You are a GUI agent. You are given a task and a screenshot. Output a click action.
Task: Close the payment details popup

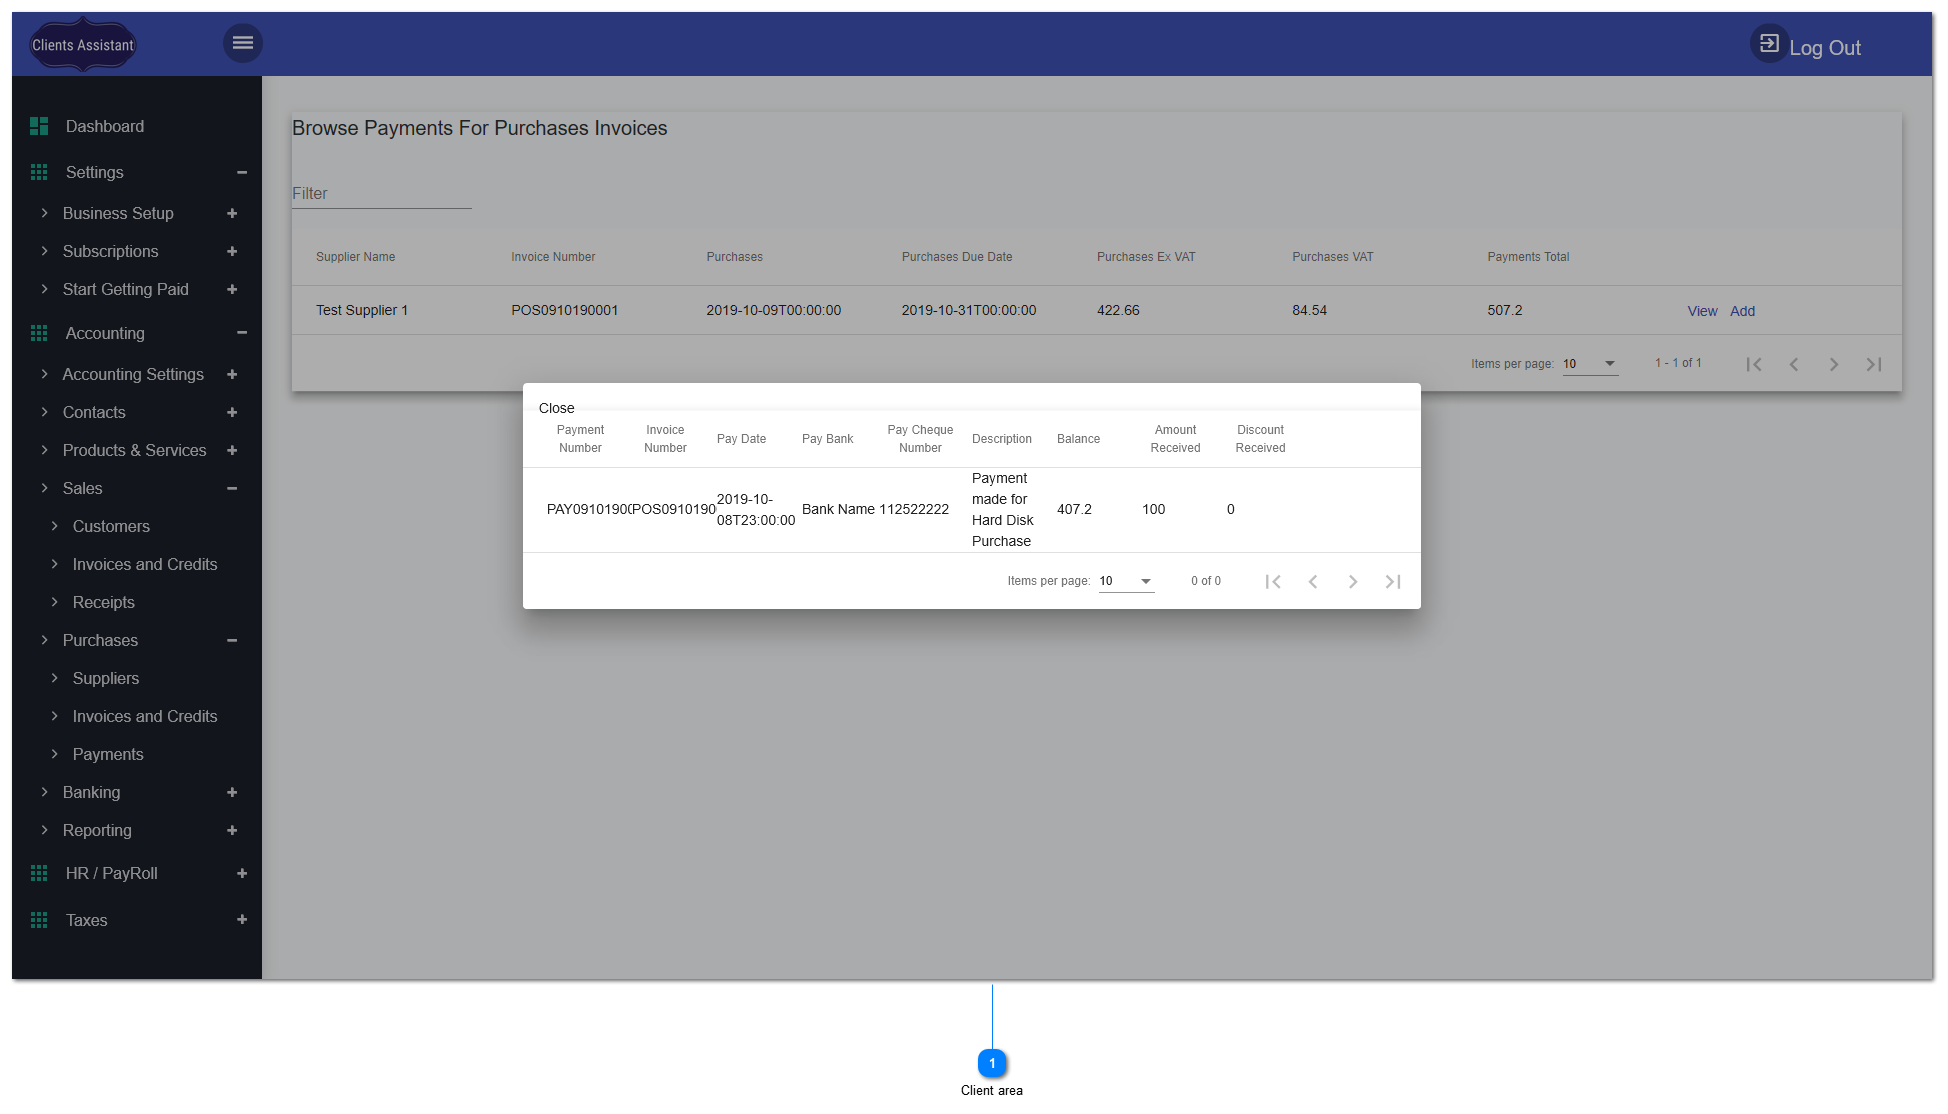coord(556,408)
